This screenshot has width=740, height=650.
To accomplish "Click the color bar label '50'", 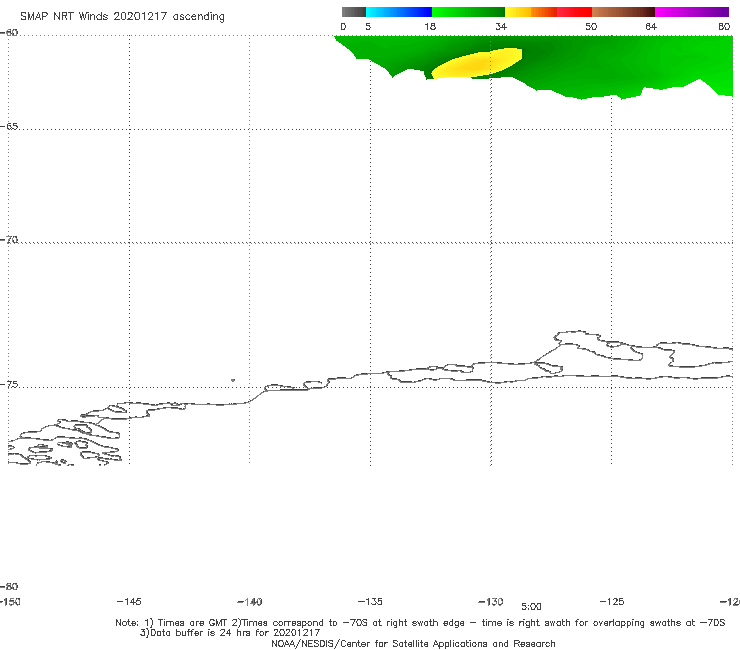I will pos(591,26).
